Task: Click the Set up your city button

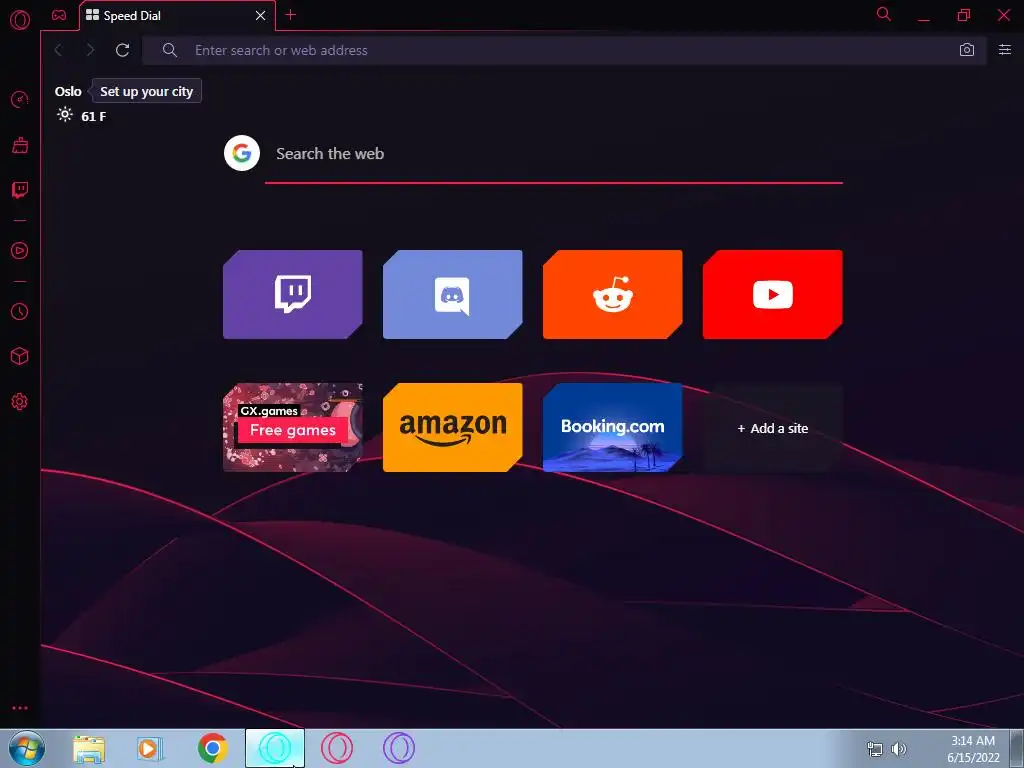Action: point(146,91)
